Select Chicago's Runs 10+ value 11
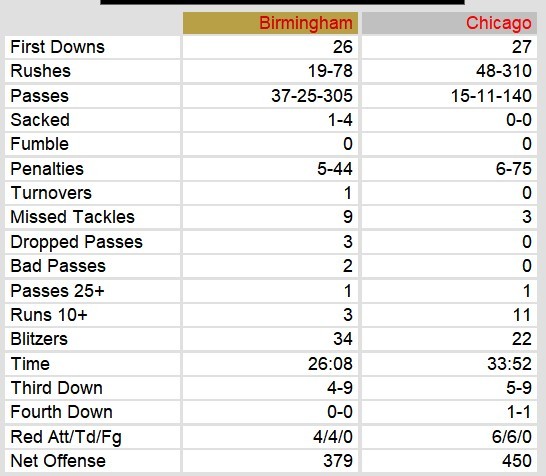Image resolution: width=546 pixels, height=476 pixels. click(x=522, y=315)
